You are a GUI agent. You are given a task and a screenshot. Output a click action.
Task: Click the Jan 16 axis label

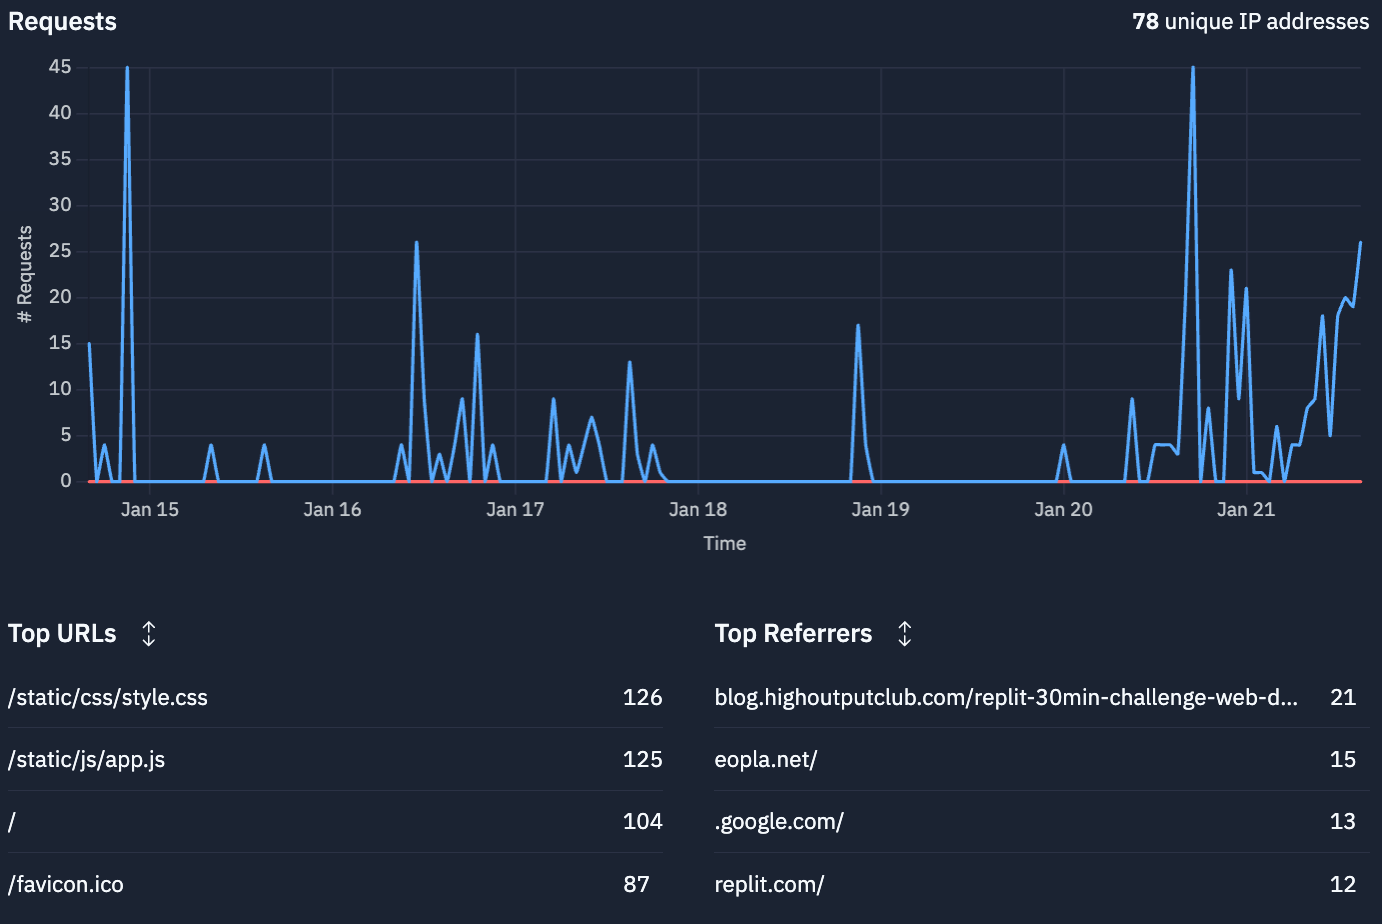(x=332, y=509)
